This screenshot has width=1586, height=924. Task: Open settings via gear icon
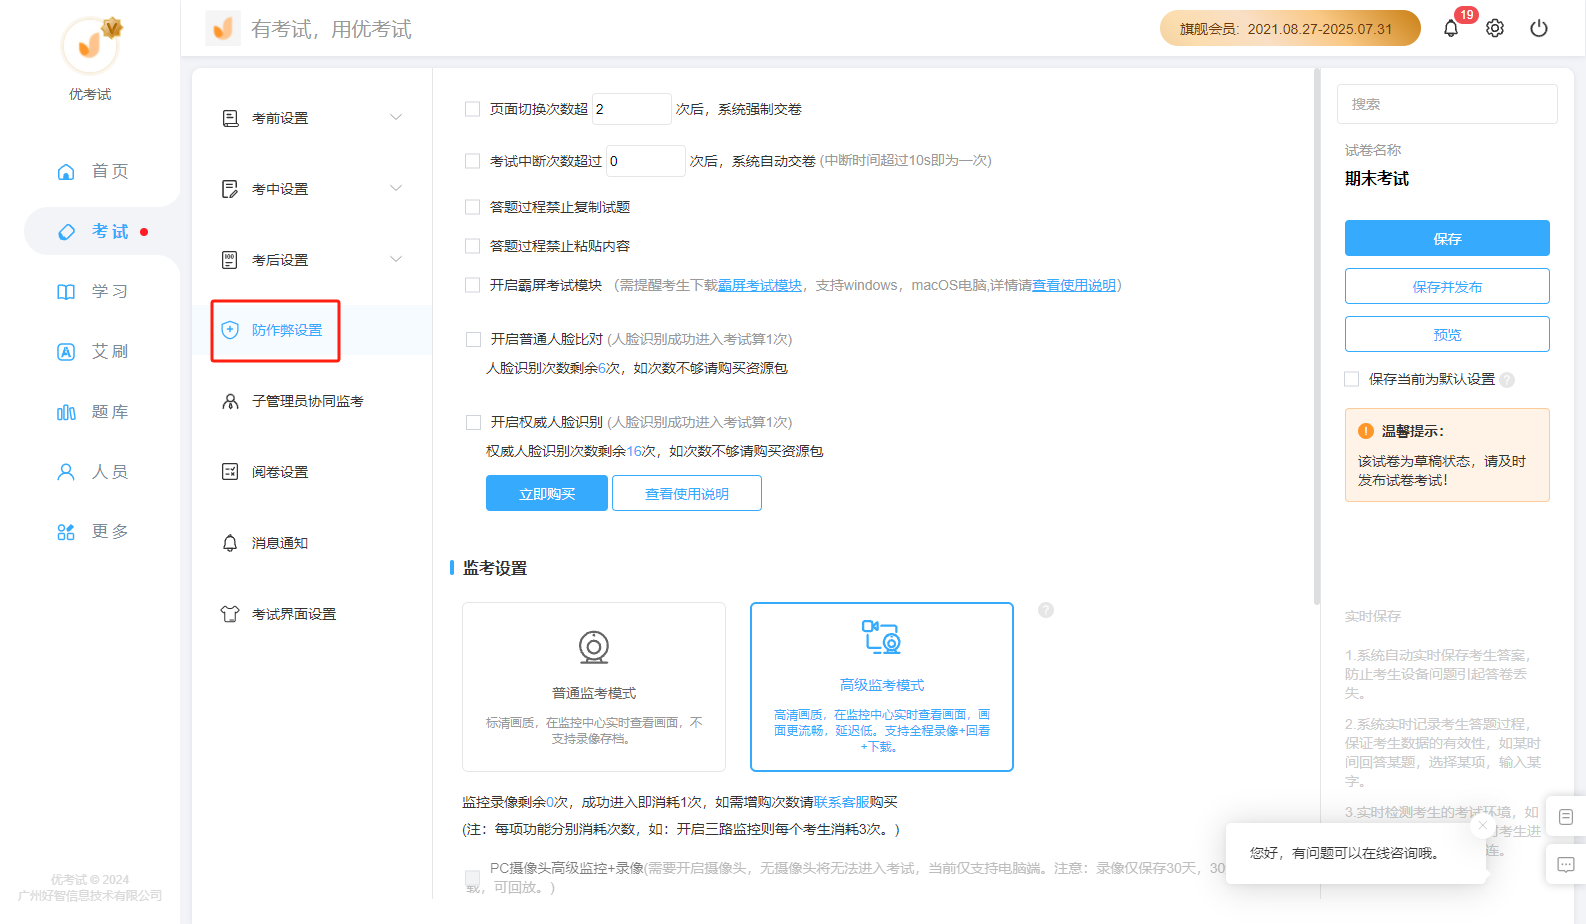(x=1495, y=28)
